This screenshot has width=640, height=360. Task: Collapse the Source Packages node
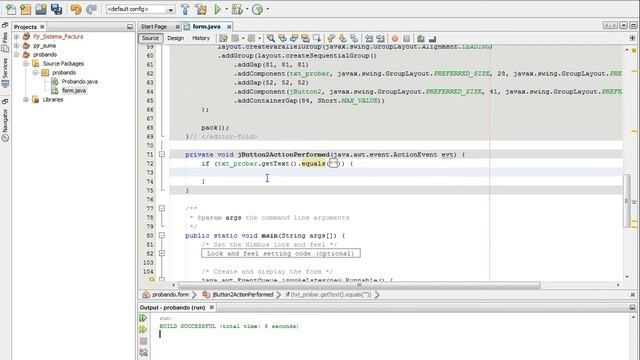26,64
